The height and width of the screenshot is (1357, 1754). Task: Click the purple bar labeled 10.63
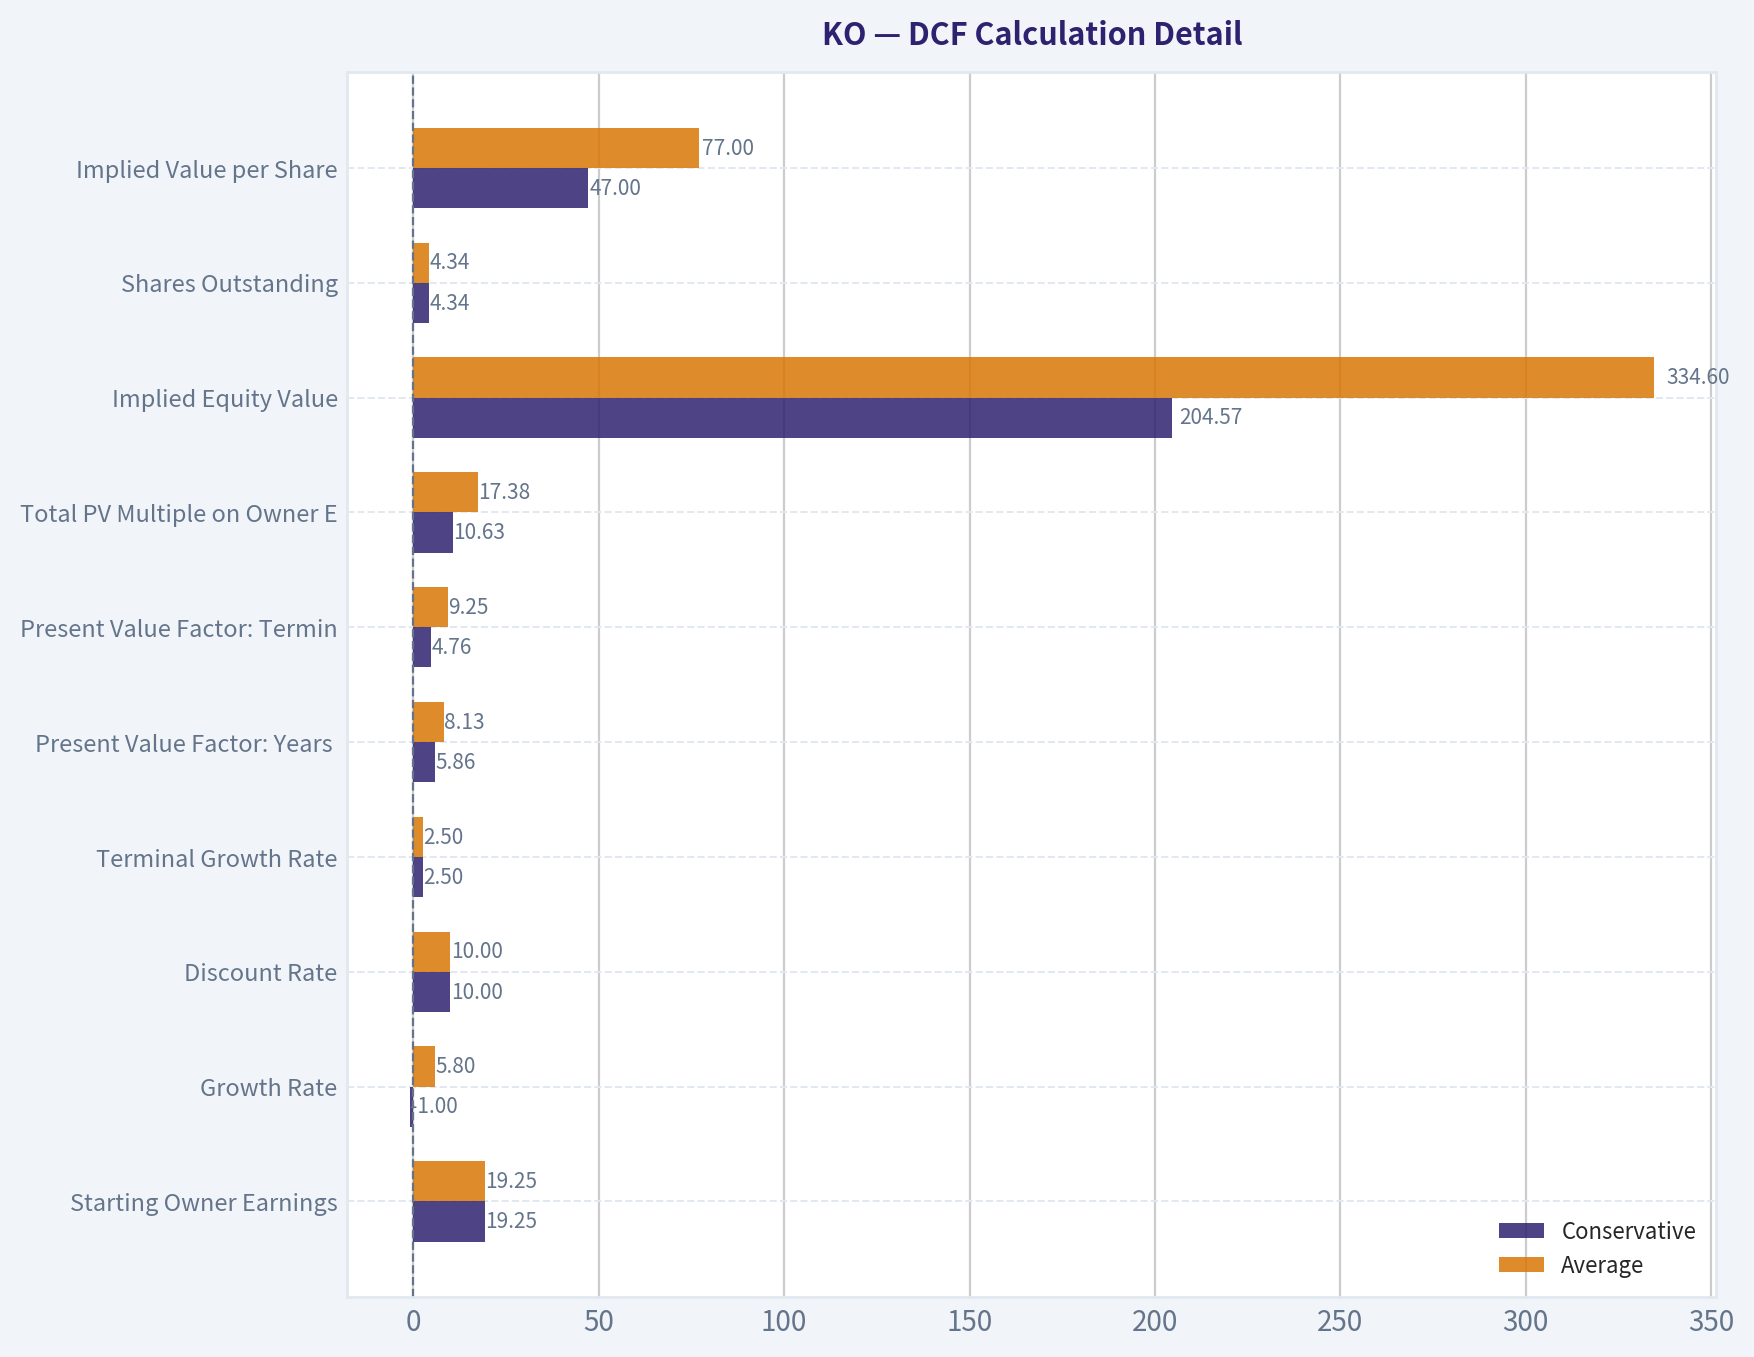coord(433,533)
